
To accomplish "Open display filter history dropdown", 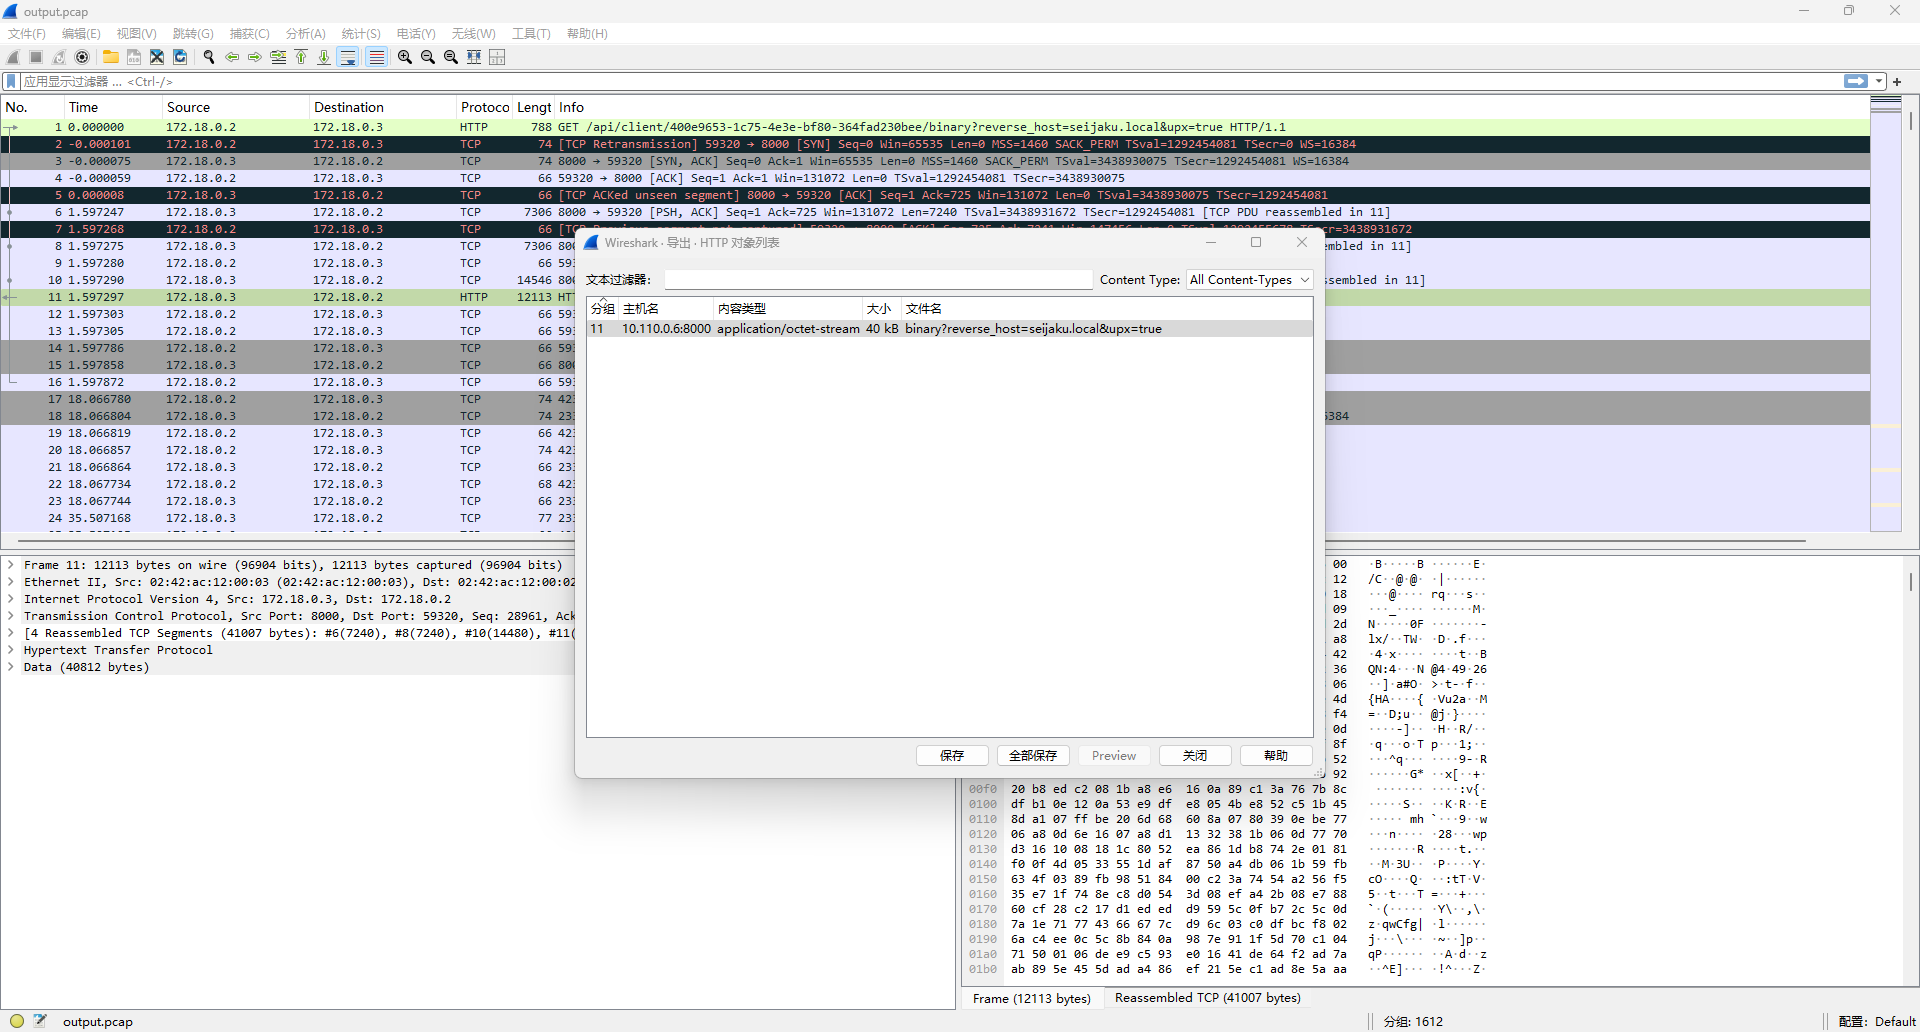I will (1879, 81).
